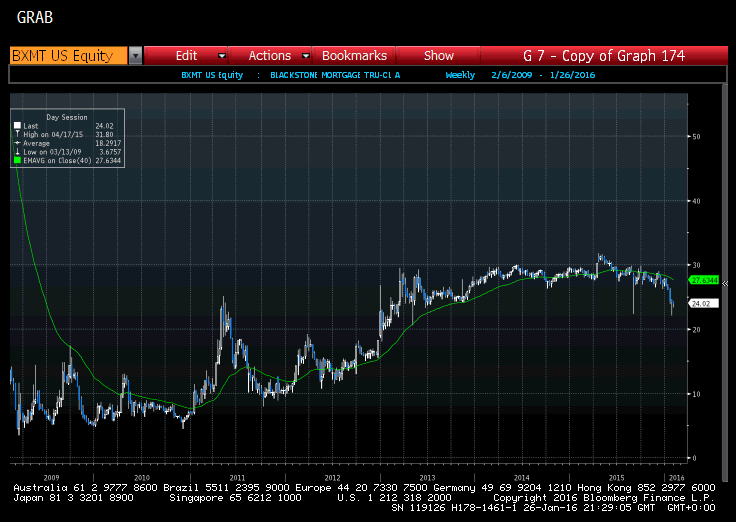
Task: Click the High on 04/17/15 legend icon
Action: pyautogui.click(x=17, y=134)
